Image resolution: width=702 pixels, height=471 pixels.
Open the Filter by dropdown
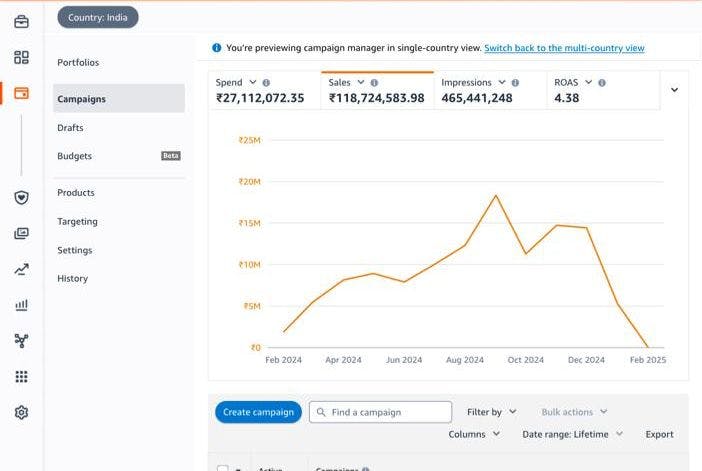(x=491, y=412)
